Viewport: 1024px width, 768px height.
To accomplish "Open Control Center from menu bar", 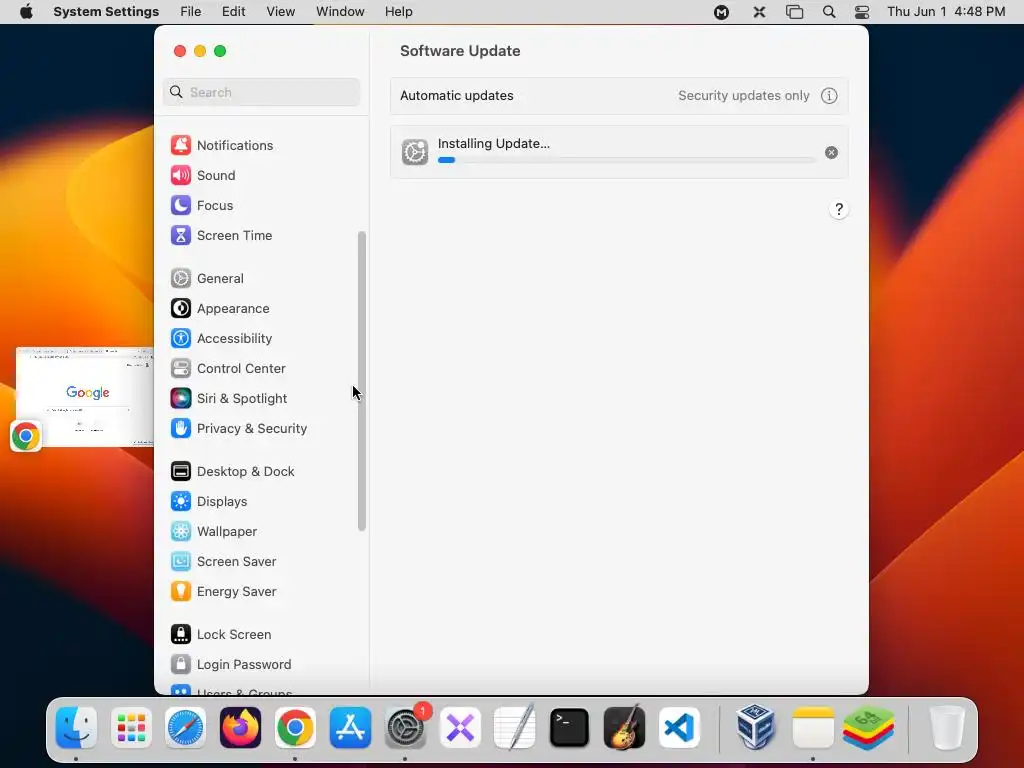I will [x=862, y=12].
